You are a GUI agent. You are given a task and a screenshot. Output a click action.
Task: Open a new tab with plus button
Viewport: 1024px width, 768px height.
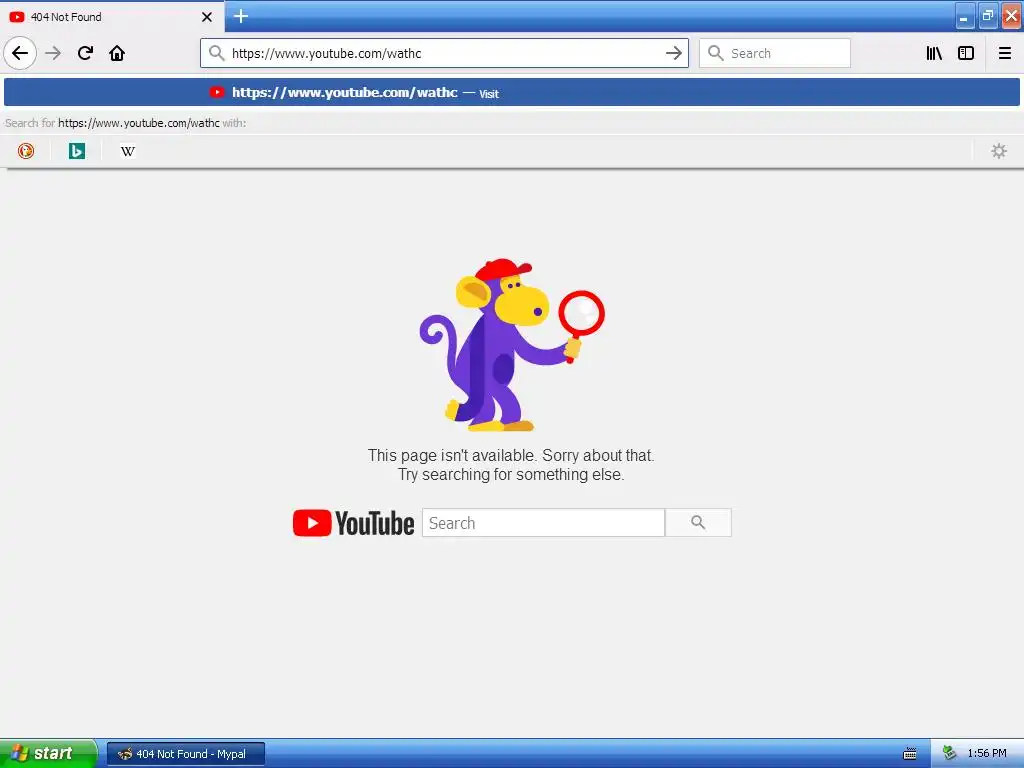241,16
